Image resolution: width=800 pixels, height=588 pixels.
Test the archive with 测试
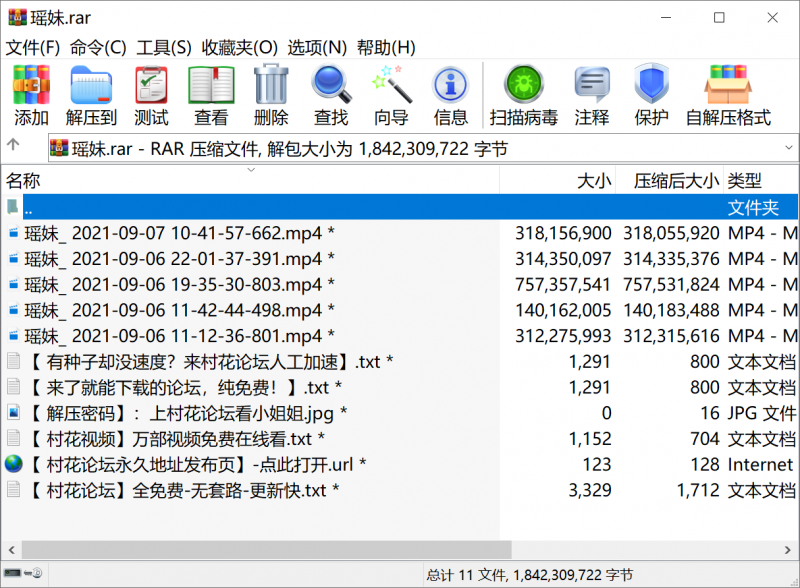click(x=151, y=93)
